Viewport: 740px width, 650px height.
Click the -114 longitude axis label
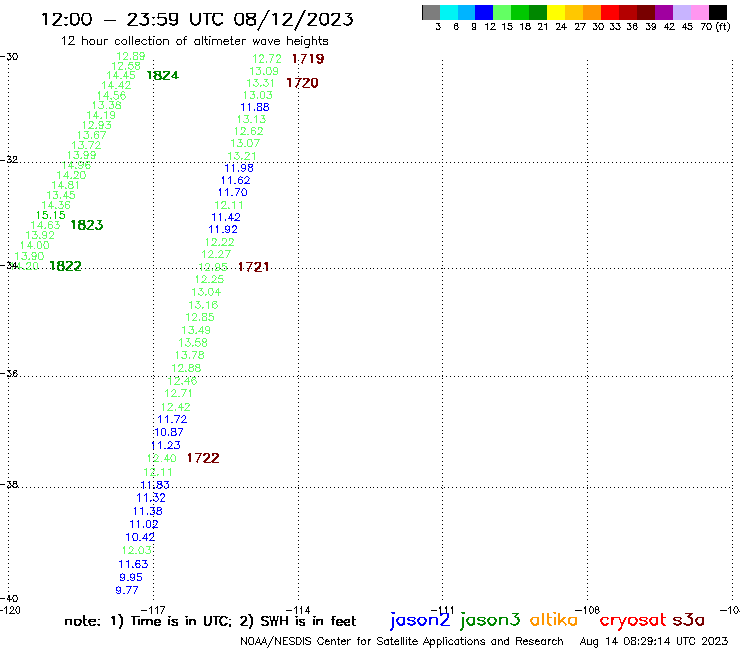pyautogui.click(x=298, y=610)
